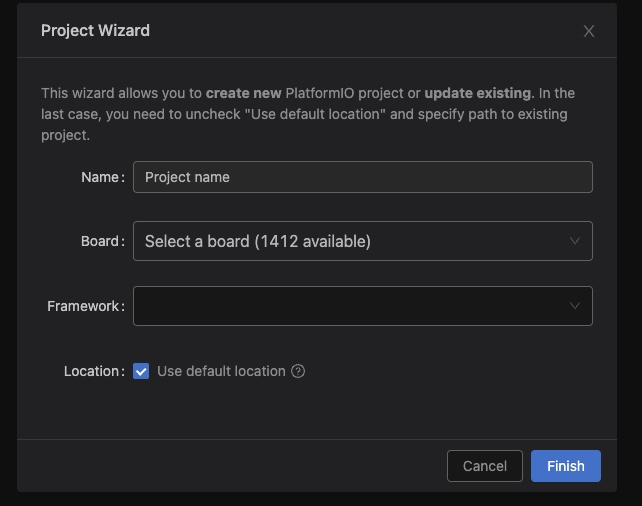Click the "Location:" field label
This screenshot has width=642, height=506.
tap(93, 371)
